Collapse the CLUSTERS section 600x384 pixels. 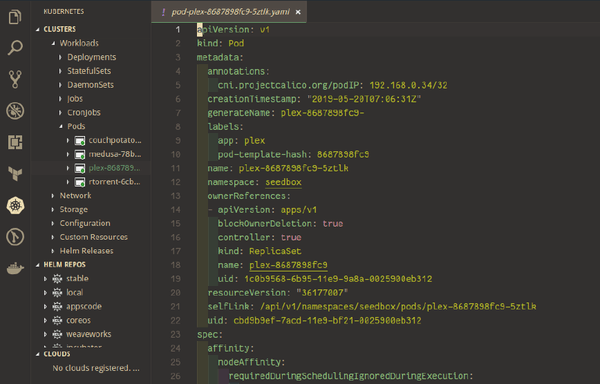[38, 29]
